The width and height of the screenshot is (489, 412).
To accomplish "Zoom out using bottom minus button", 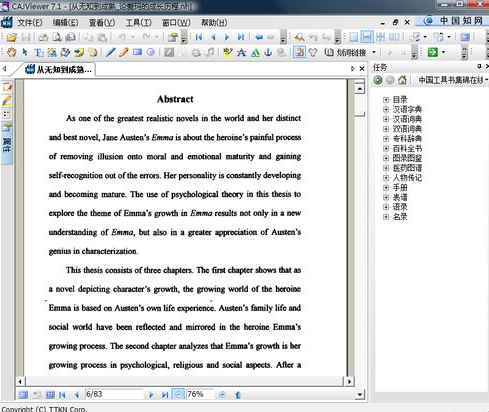I will tap(178, 395).
